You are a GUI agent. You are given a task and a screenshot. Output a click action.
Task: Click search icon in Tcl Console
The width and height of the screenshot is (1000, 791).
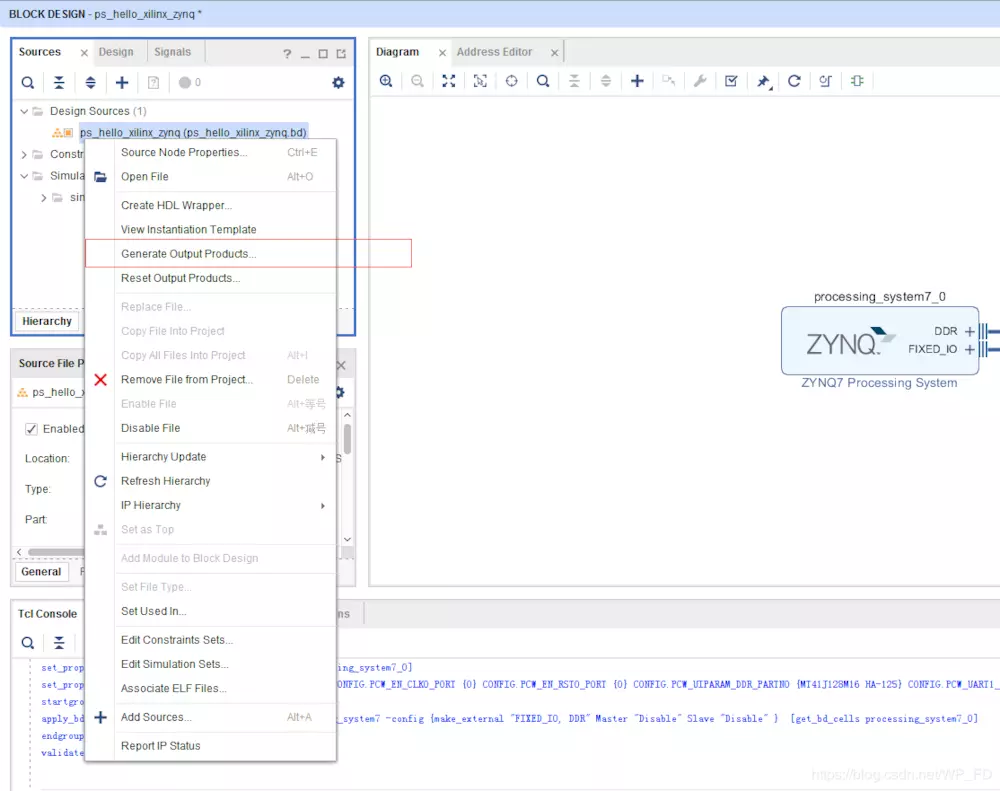click(x=27, y=642)
